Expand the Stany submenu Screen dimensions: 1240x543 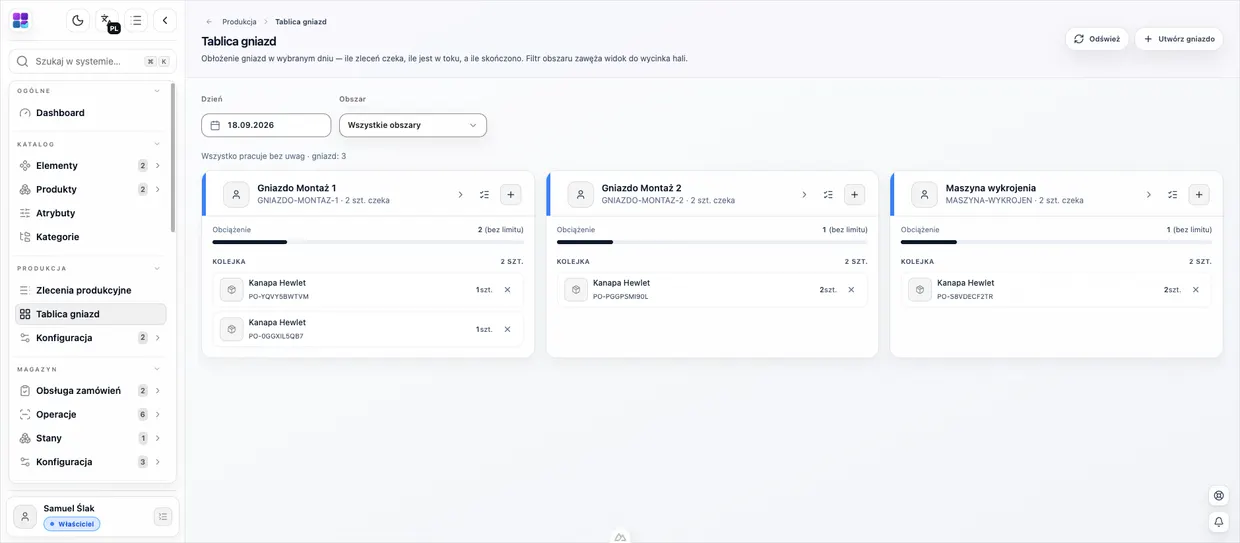[158, 439]
